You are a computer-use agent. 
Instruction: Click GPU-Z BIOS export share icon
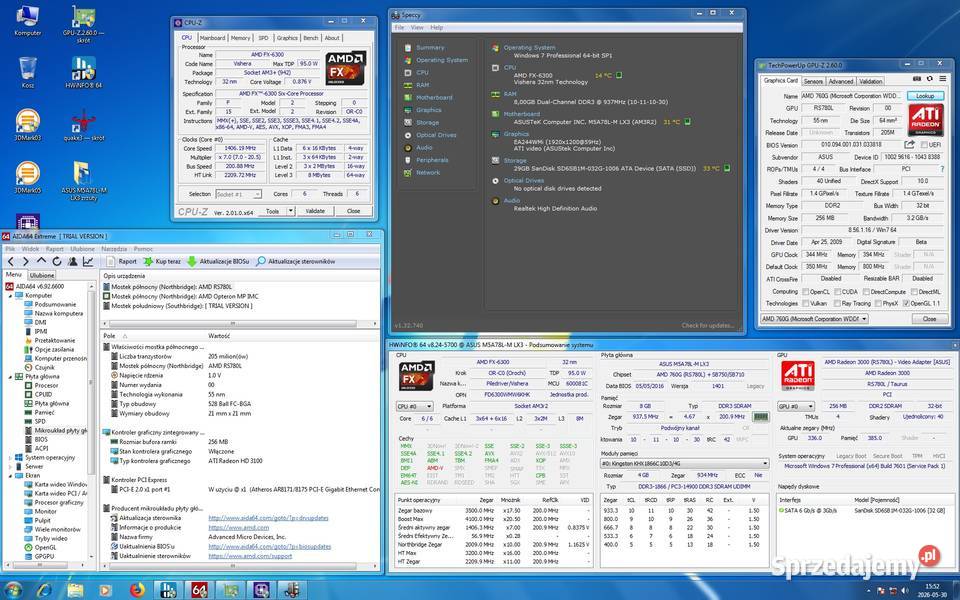point(910,144)
